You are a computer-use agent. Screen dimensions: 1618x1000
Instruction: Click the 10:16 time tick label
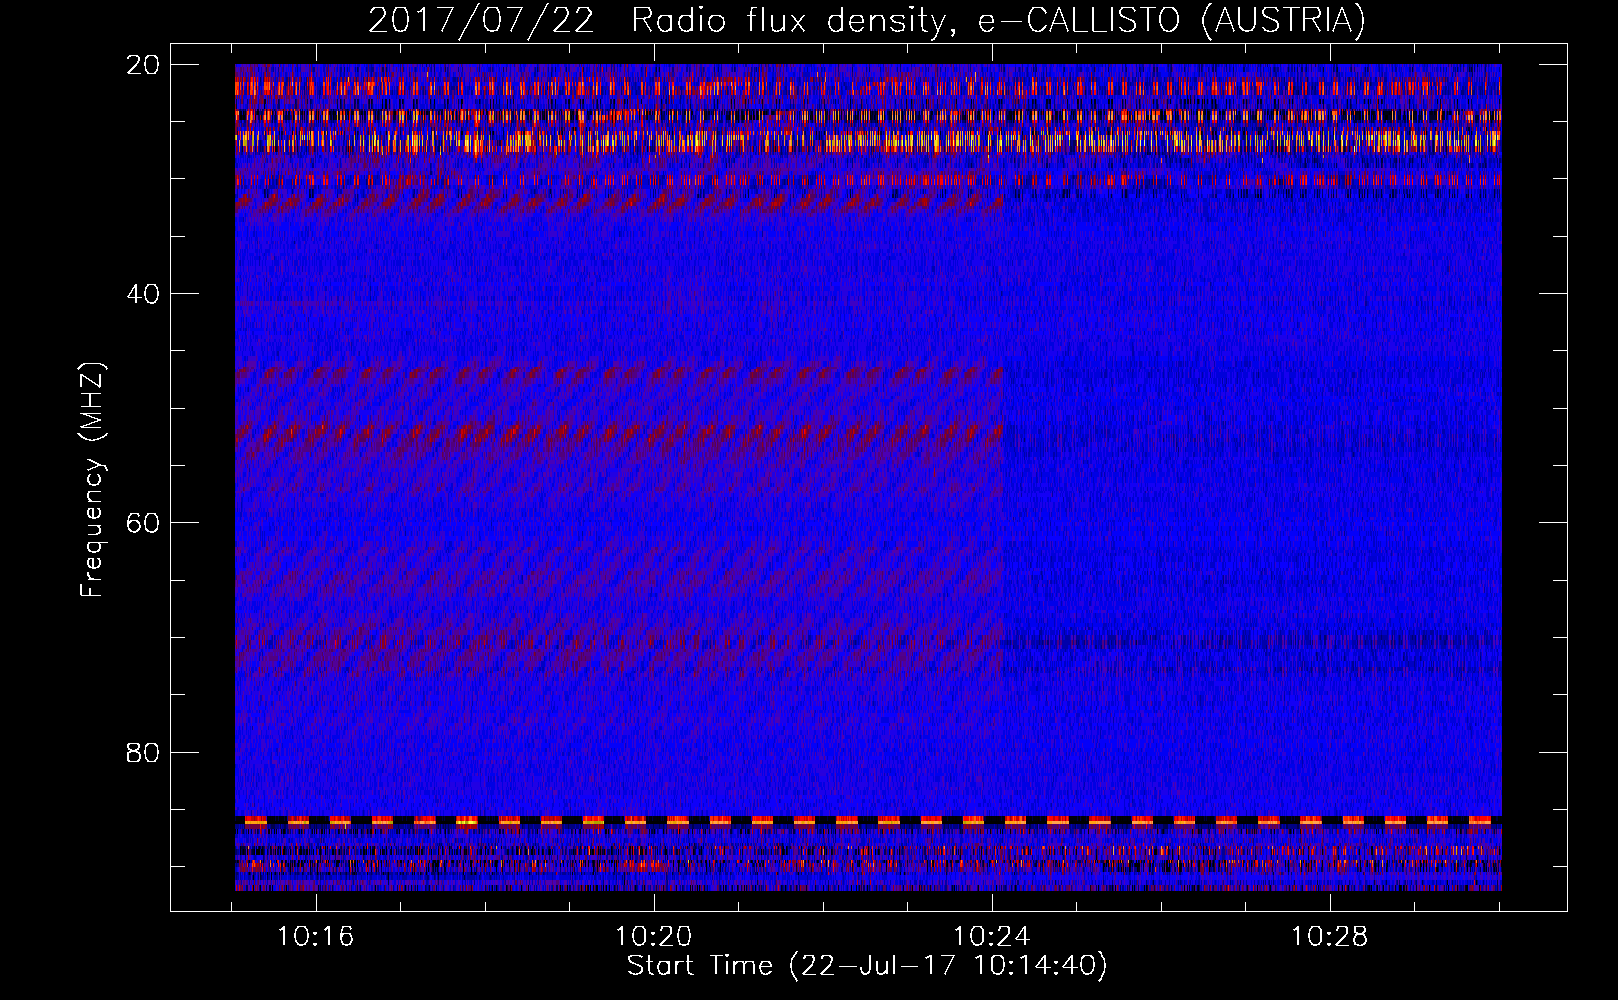point(316,937)
